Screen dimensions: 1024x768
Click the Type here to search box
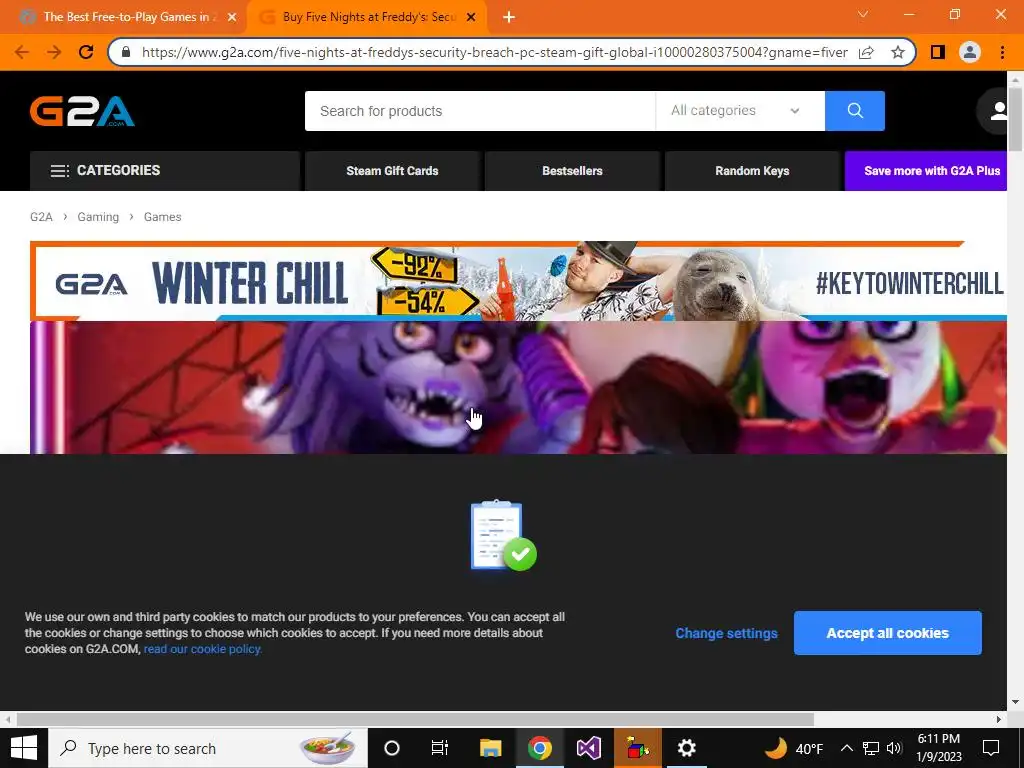click(x=208, y=748)
